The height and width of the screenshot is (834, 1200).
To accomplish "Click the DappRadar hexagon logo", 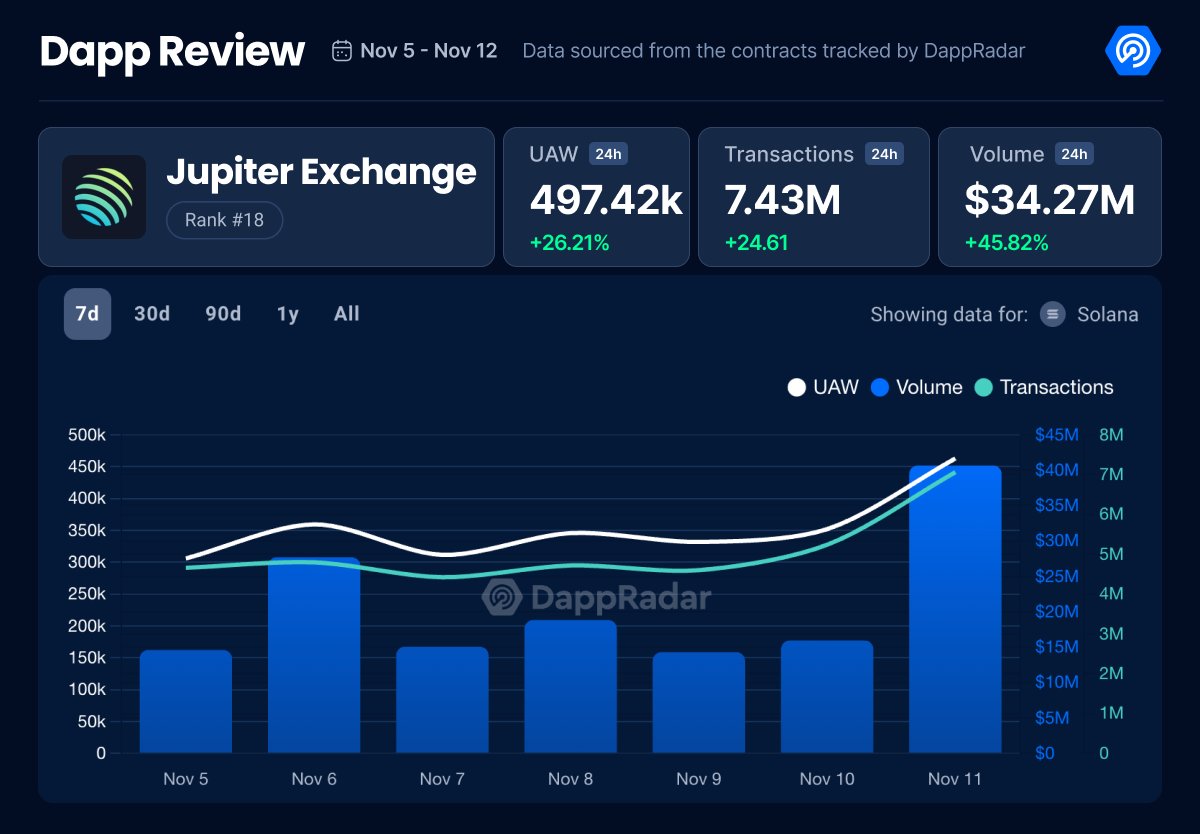I will tap(1133, 49).
